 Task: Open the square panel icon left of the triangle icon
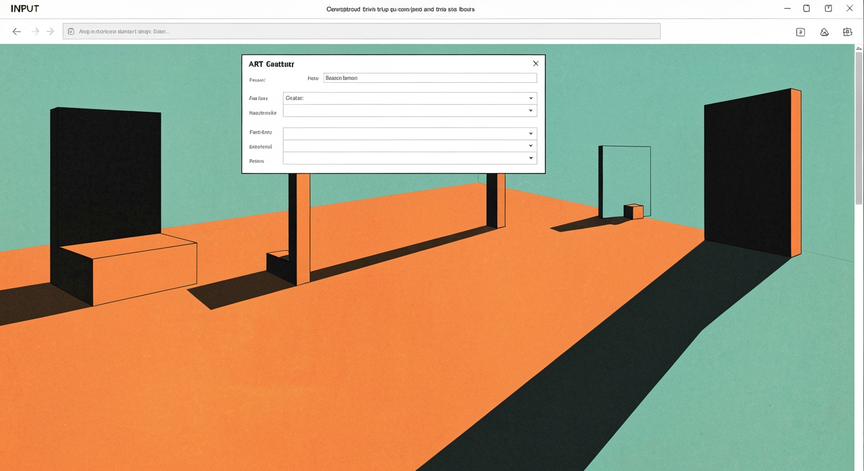[x=801, y=32]
